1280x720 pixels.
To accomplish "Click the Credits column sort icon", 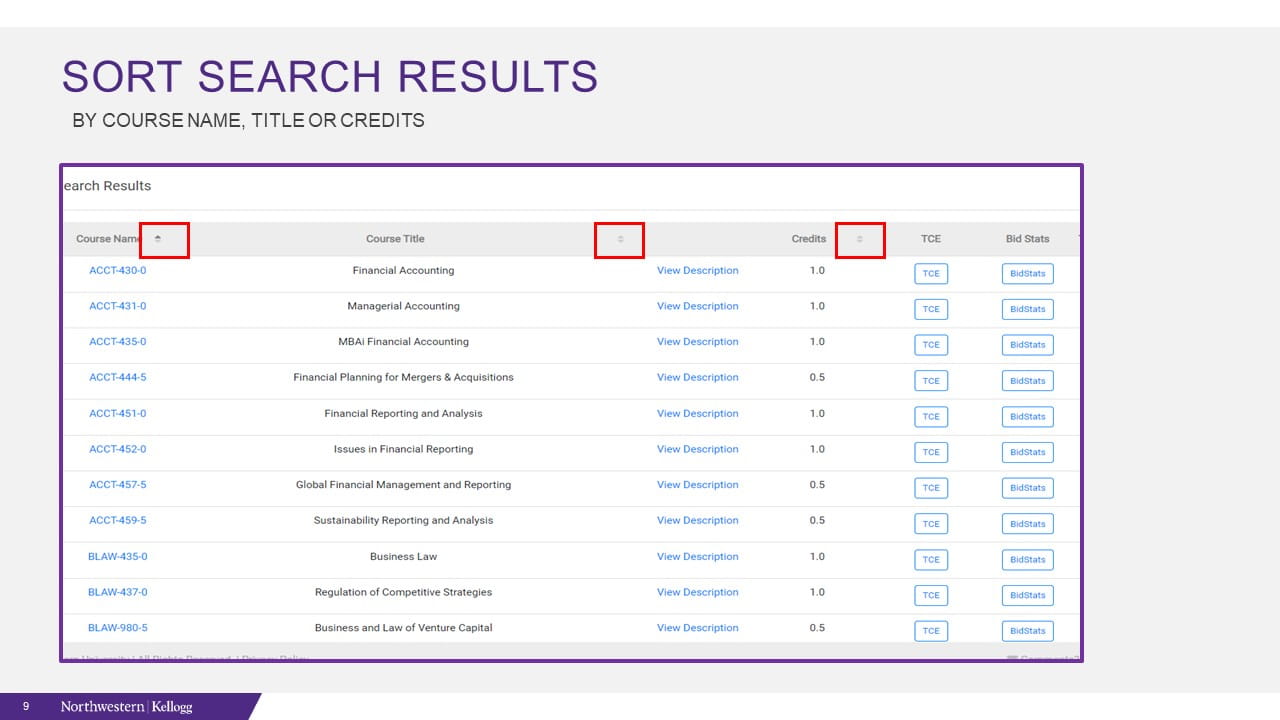I will coord(859,239).
